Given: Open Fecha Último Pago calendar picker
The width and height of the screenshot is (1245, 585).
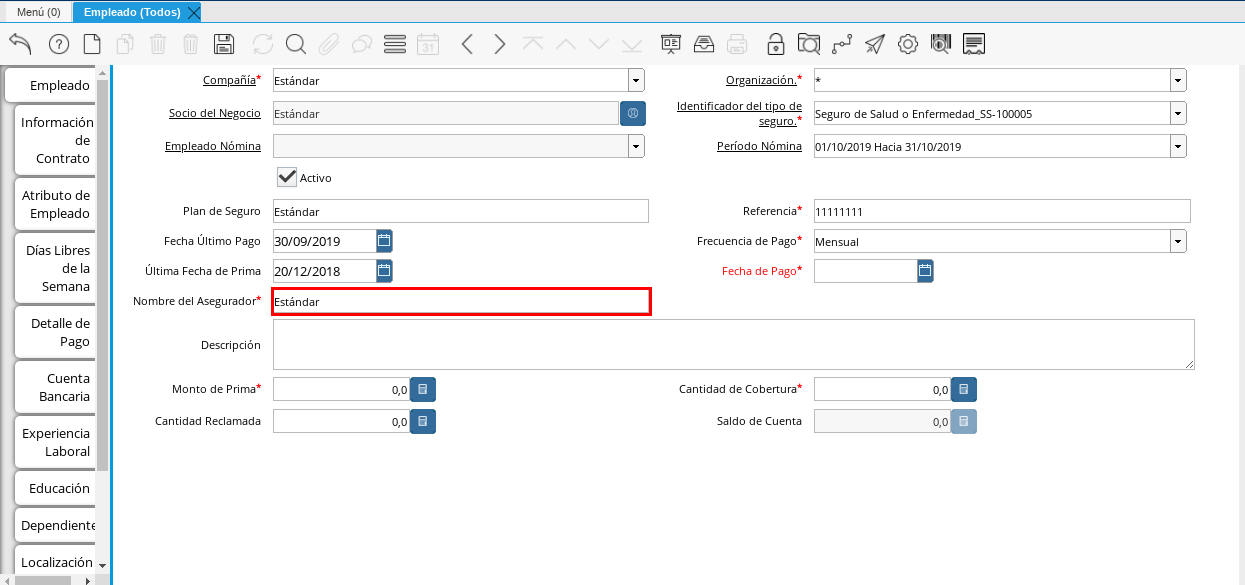Looking at the screenshot, I should 384,241.
